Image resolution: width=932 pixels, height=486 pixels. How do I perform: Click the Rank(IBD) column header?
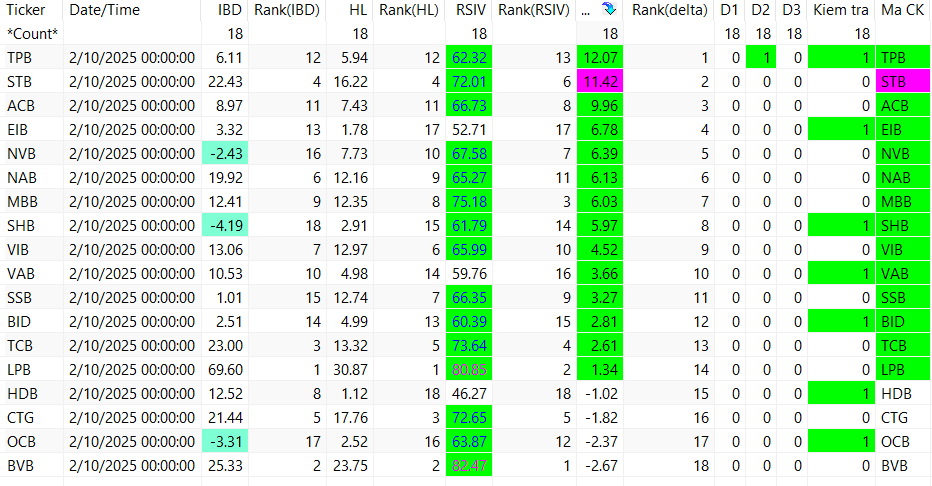[287, 10]
